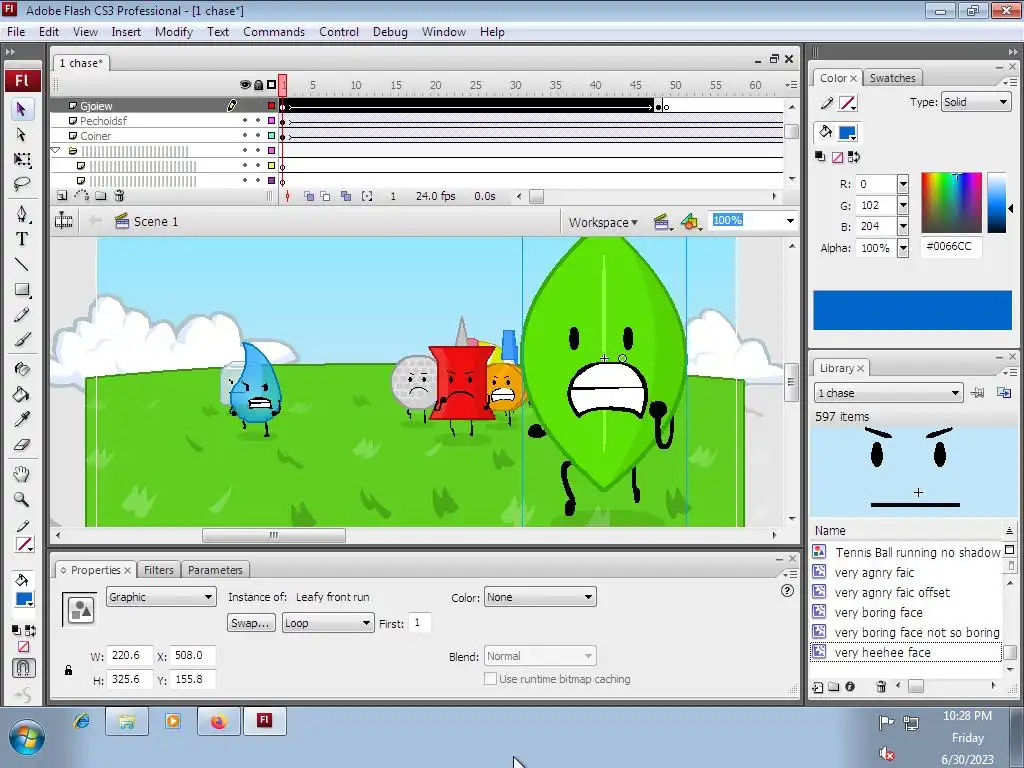Image resolution: width=1024 pixels, height=768 pixels.
Task: Select the Eraser tool
Action: [22, 445]
